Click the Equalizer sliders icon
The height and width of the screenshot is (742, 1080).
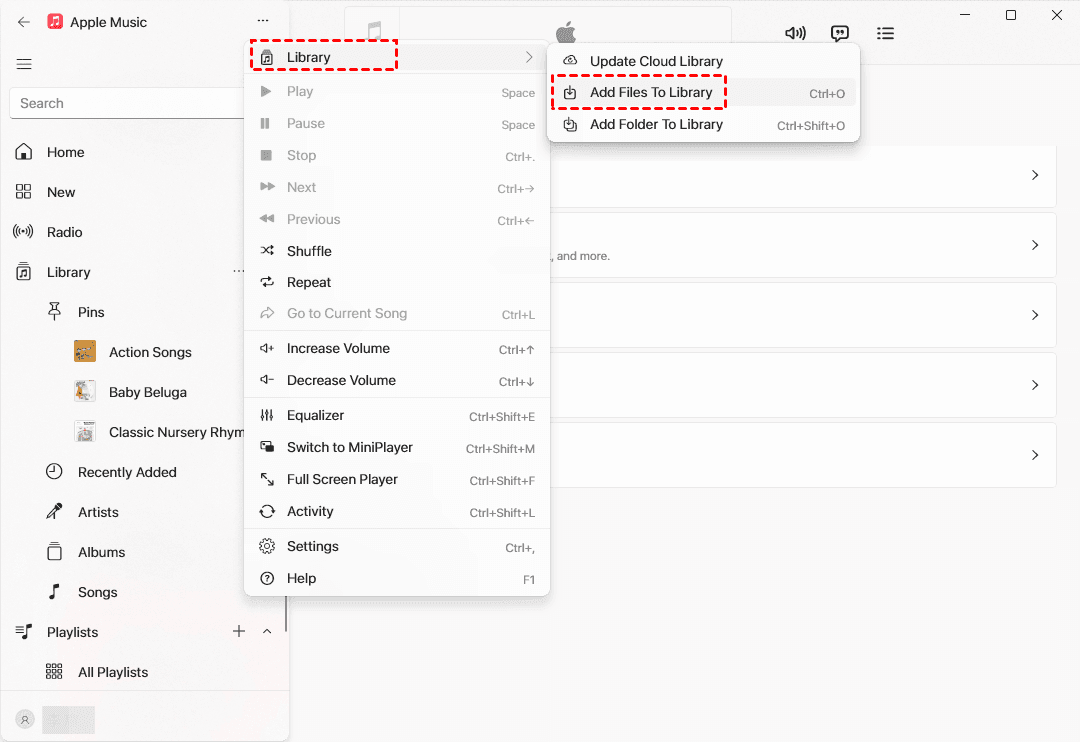(267, 415)
